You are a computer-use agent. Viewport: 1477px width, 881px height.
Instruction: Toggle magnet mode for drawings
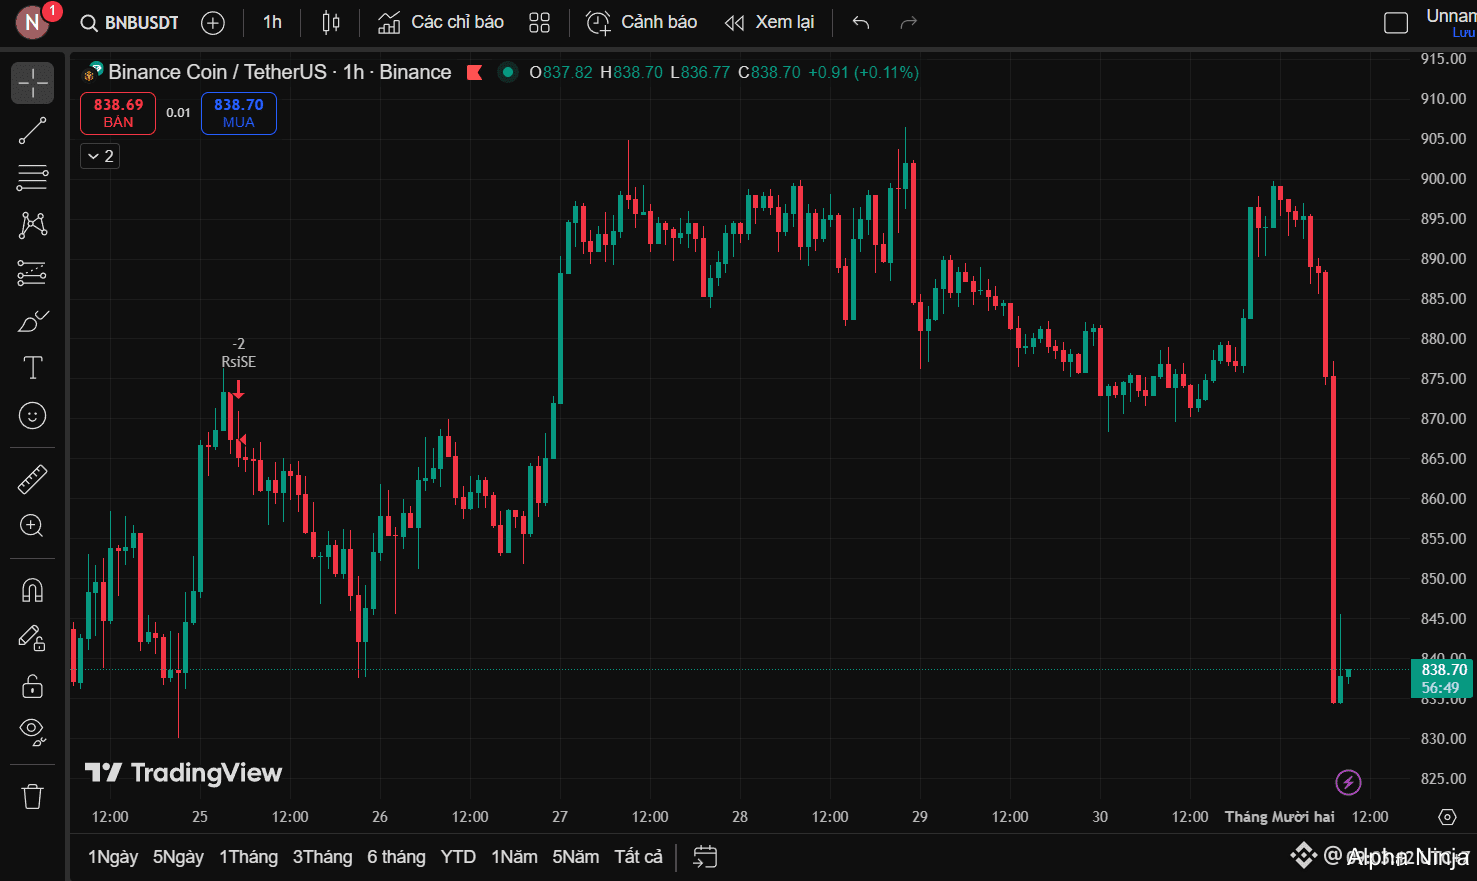click(32, 590)
